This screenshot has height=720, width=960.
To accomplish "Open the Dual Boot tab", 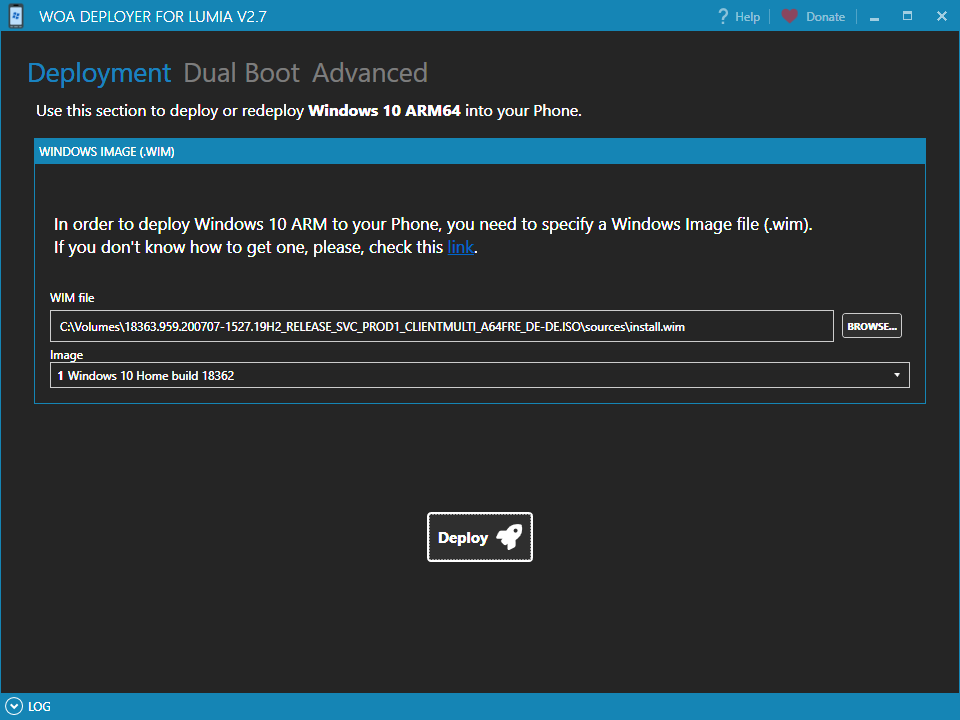I will (x=242, y=73).
